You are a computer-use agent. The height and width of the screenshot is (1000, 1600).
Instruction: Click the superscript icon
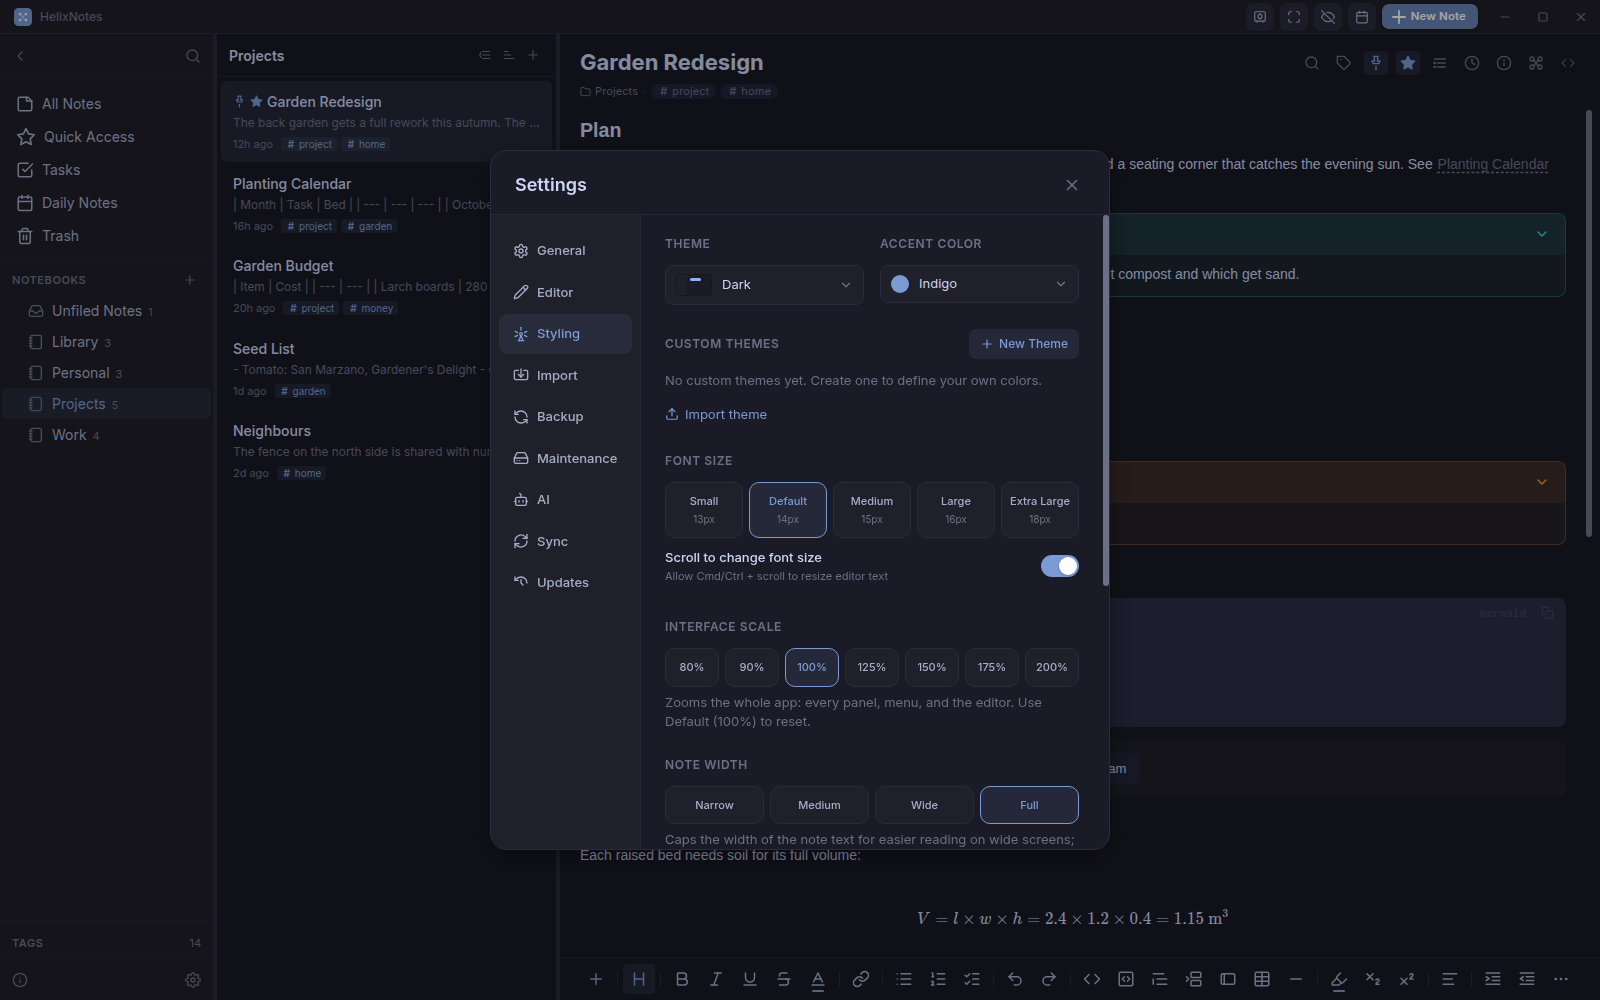point(1407,979)
